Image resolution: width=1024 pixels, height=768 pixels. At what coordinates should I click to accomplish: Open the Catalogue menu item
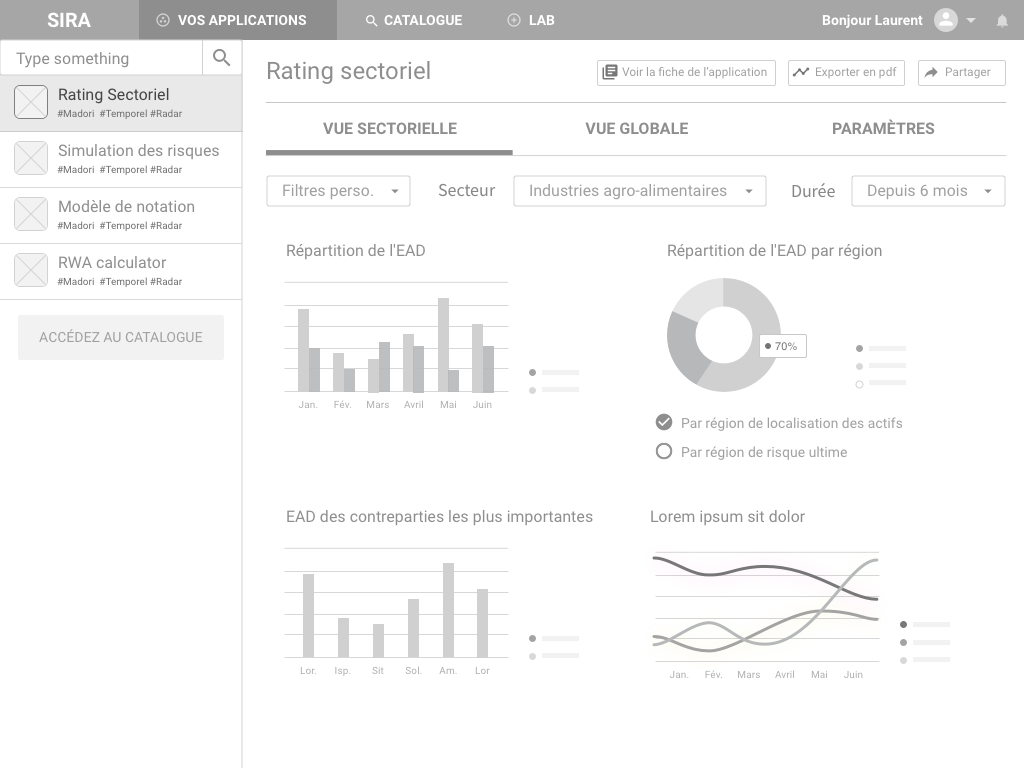point(413,20)
